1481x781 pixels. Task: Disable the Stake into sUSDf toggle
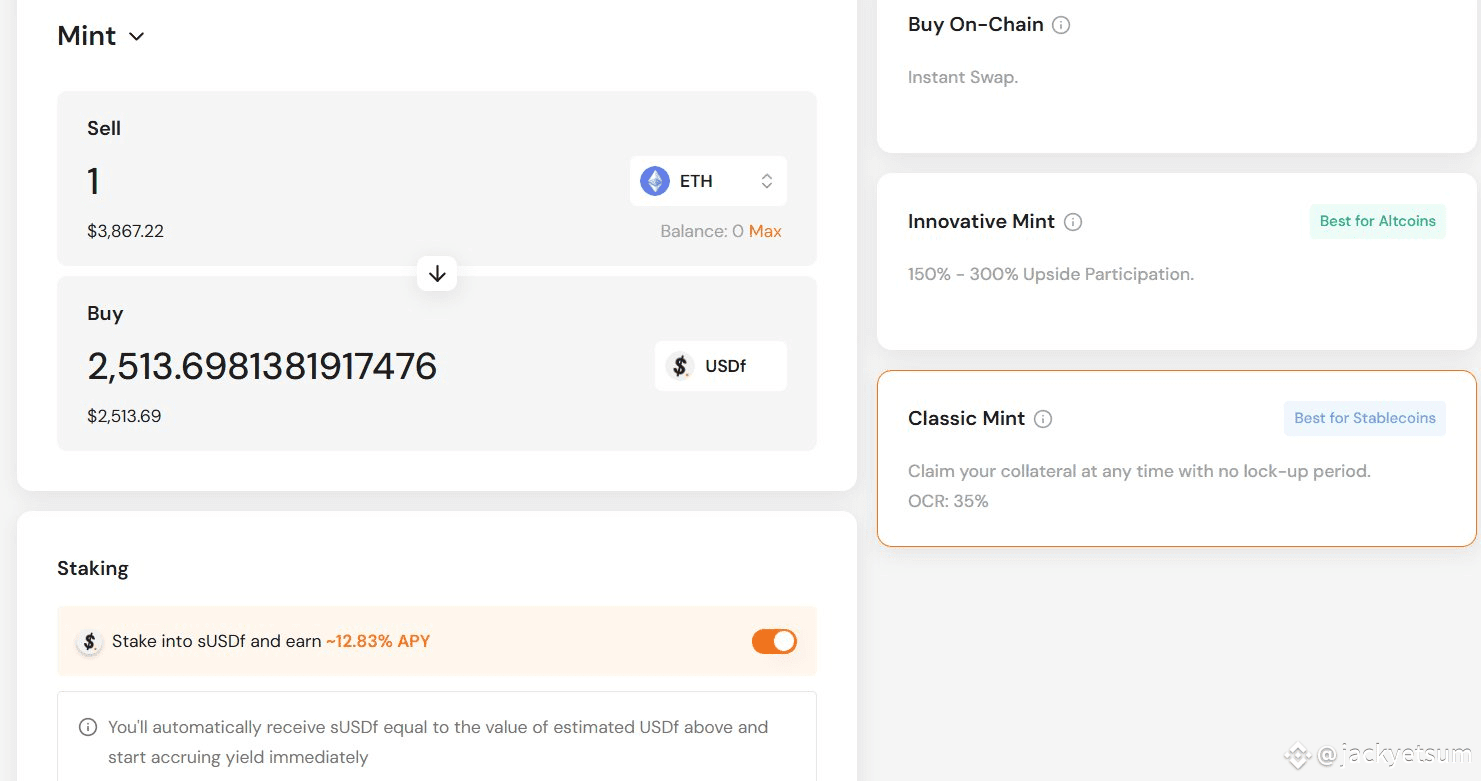pos(774,641)
